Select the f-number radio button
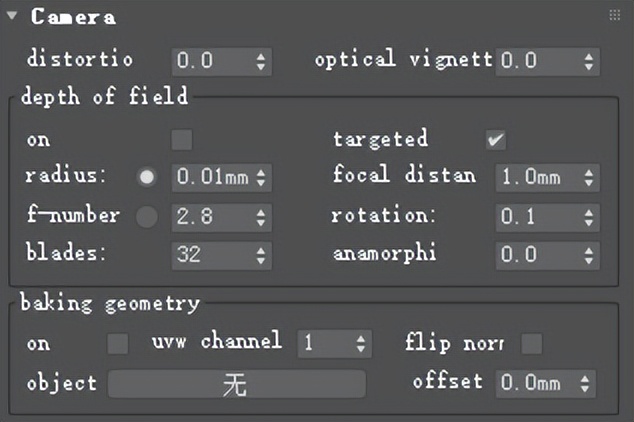This screenshot has height=422, width=634. (x=148, y=216)
